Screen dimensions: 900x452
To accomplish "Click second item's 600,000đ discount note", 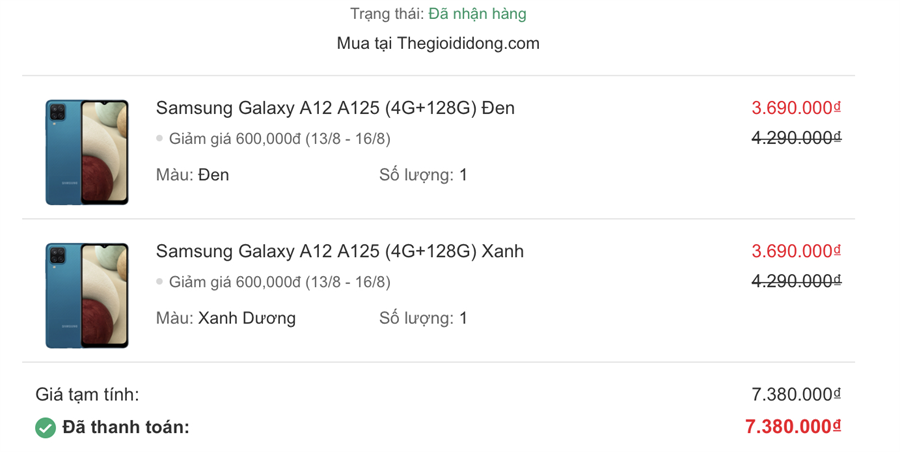I will [x=279, y=282].
